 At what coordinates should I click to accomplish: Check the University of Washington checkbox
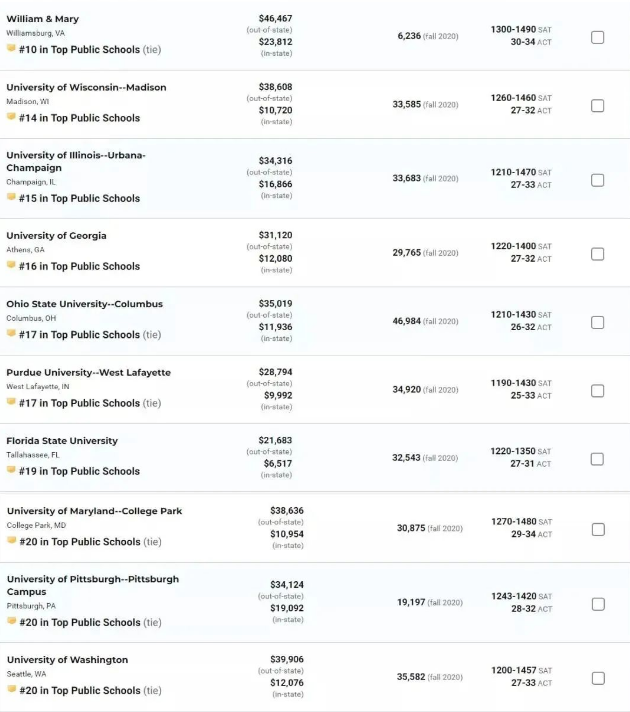tap(598, 678)
